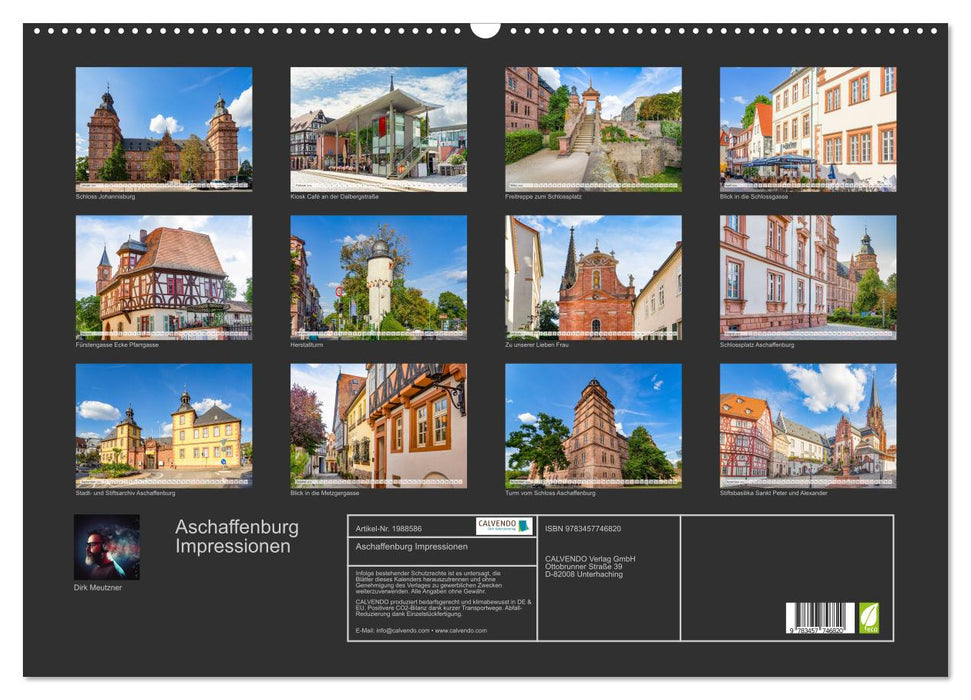Click the Stiftsbasilika Sankt Peter und Alexander photo
Image resolution: width=971 pixels, height=700 pixels.
808,425
